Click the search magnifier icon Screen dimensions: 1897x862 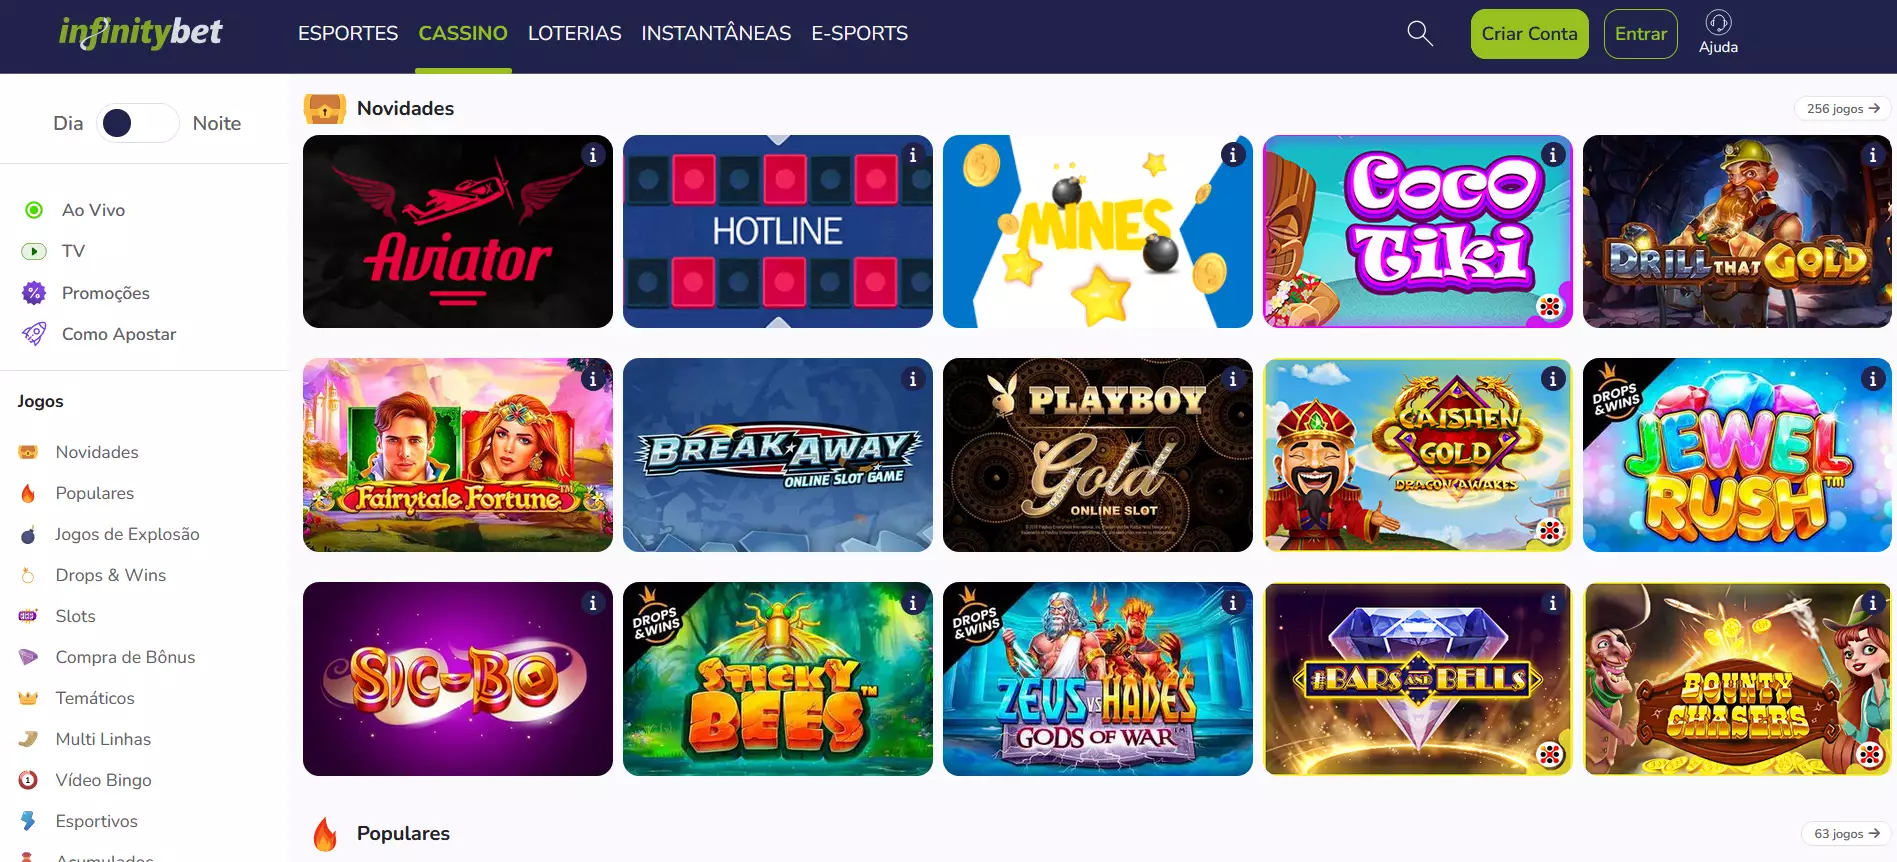tap(1420, 34)
